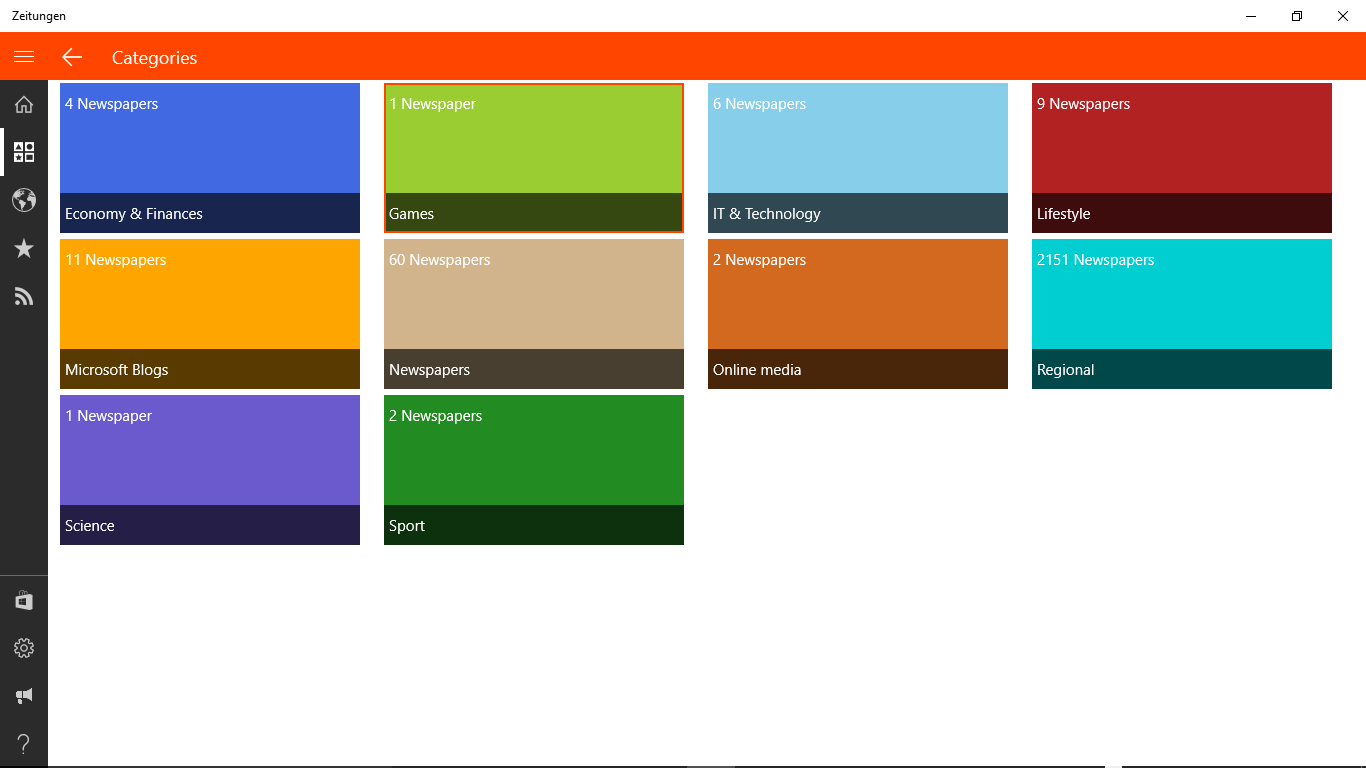Navigate back using the arrow button

click(x=71, y=57)
